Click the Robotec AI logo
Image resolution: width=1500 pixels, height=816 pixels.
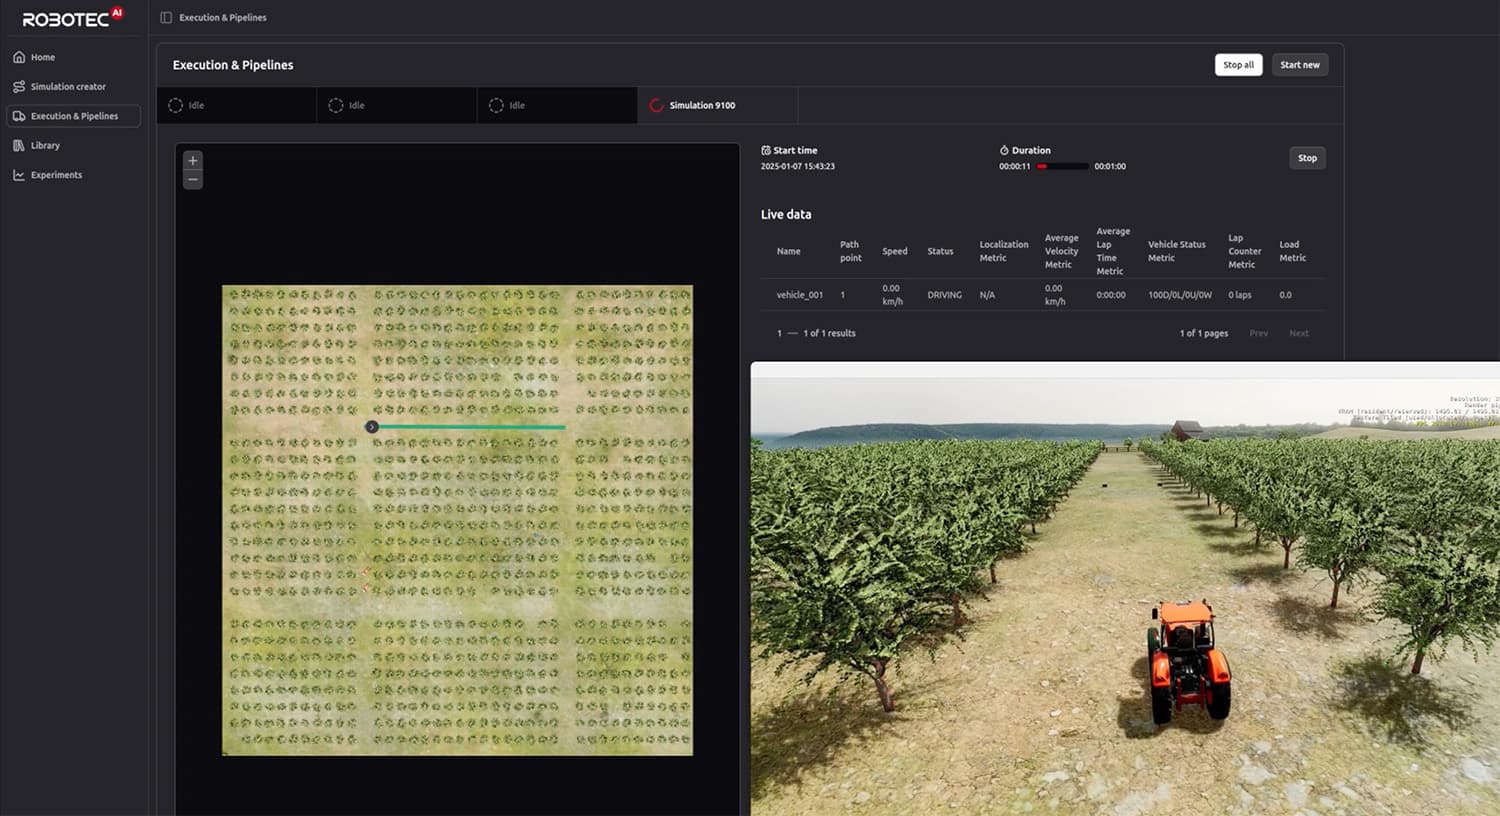coord(72,18)
